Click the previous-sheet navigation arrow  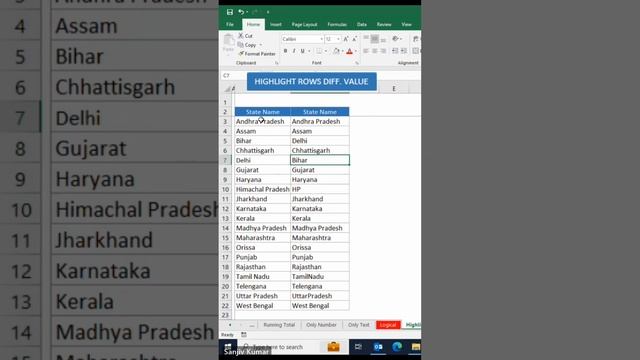pyautogui.click(x=230, y=325)
